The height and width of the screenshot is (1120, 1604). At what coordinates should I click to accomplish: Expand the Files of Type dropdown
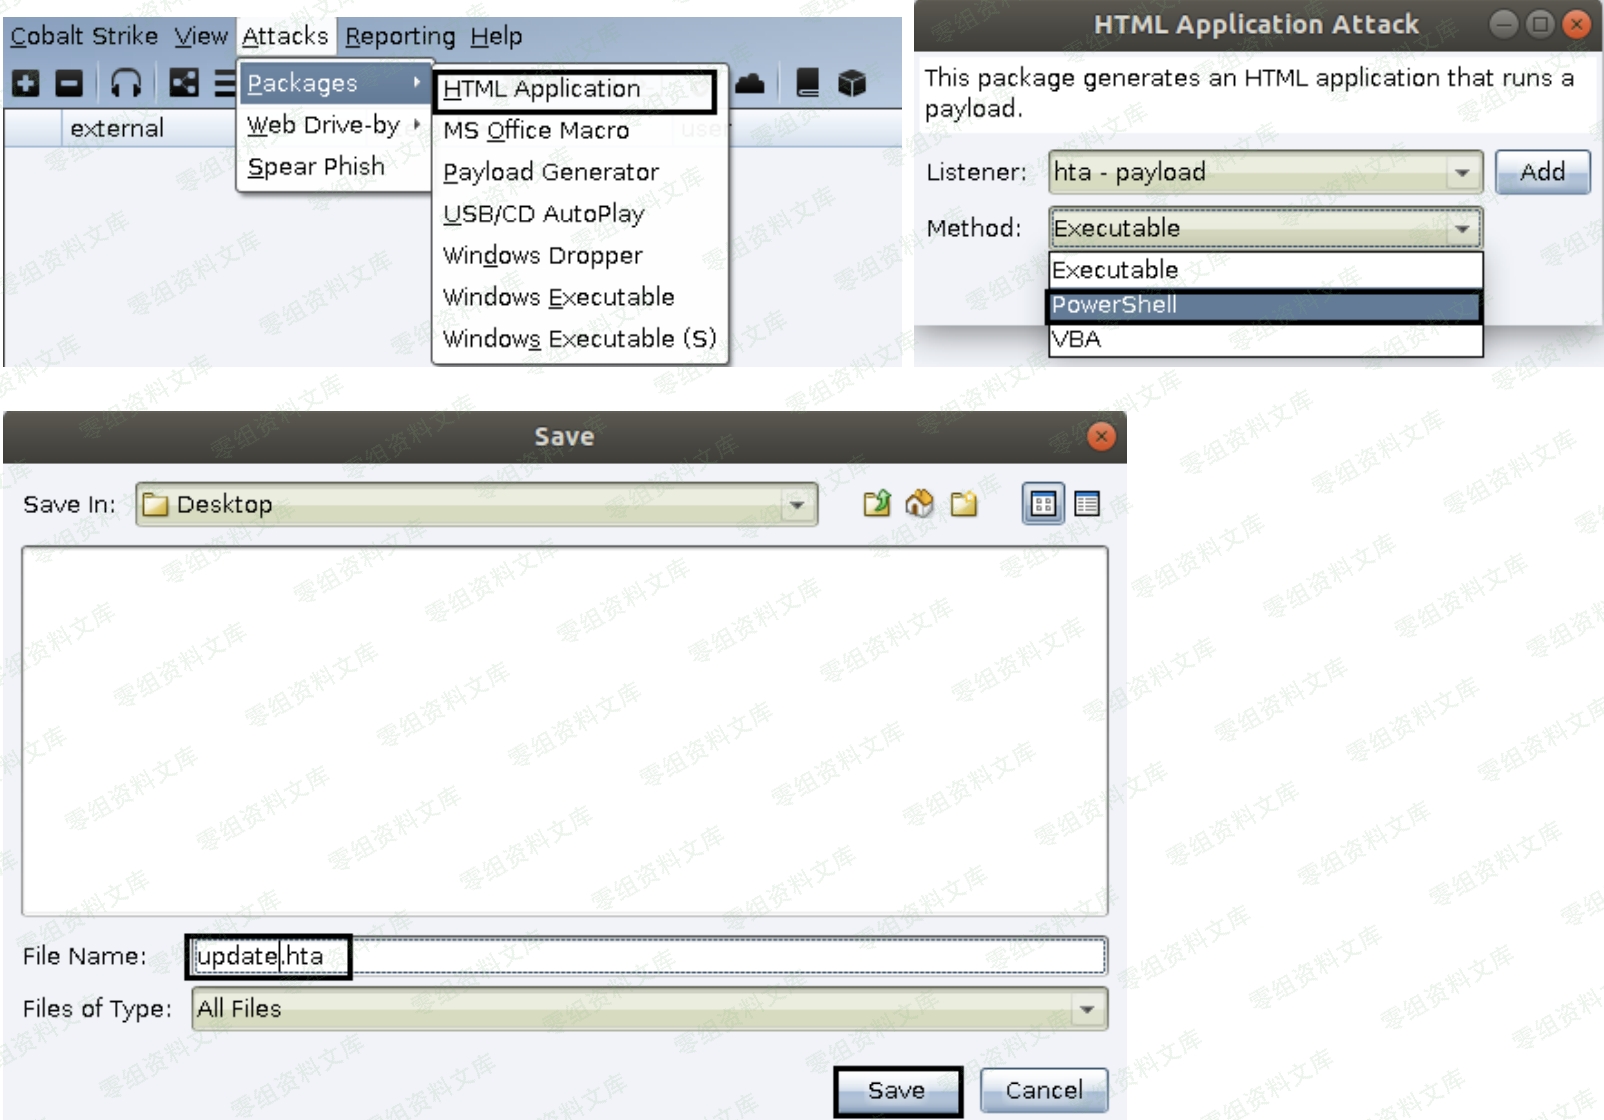[1087, 1009]
